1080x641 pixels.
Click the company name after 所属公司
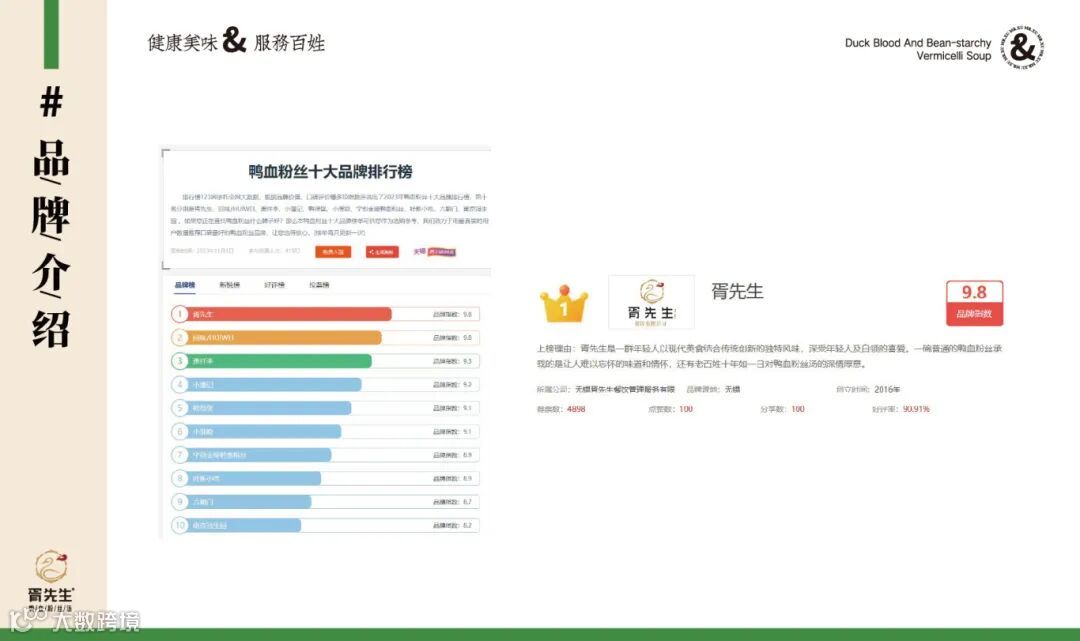click(625, 390)
